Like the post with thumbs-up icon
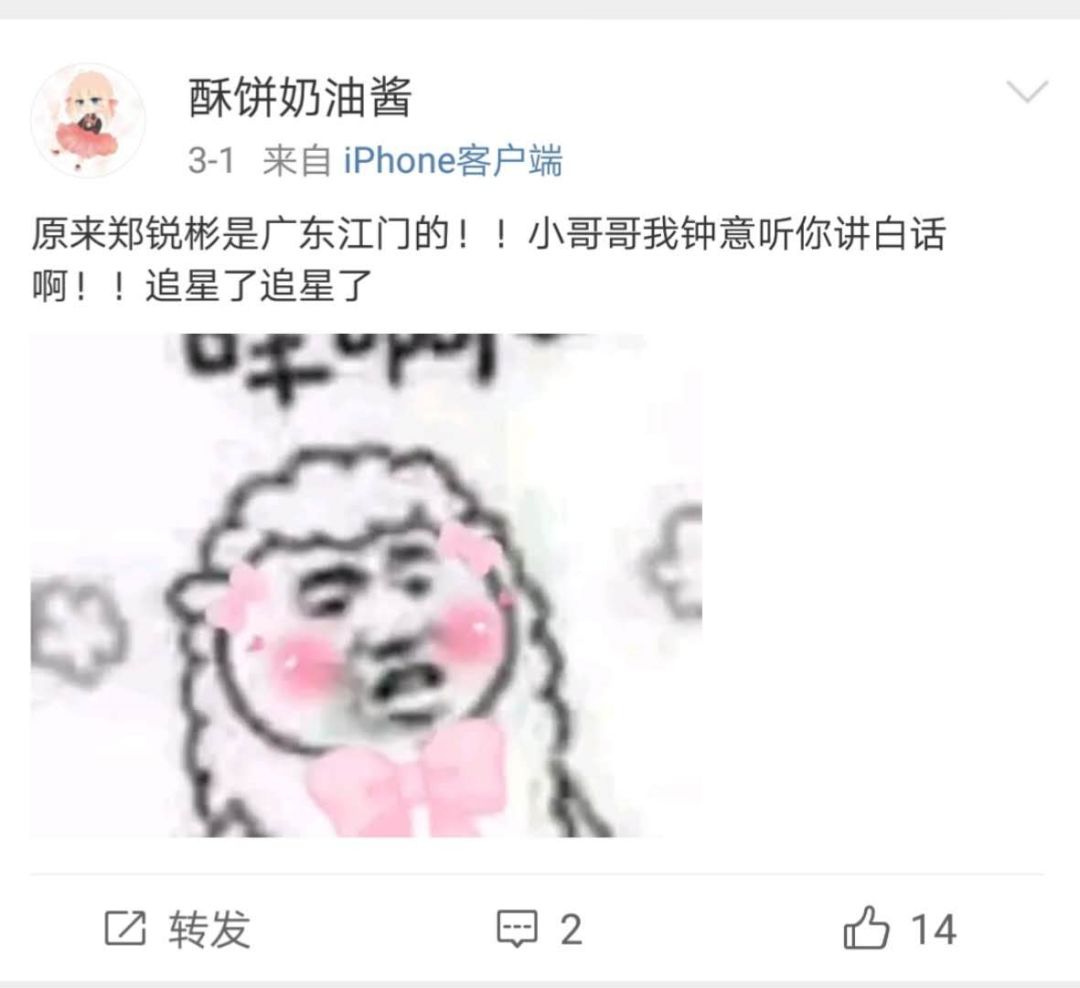 866,927
